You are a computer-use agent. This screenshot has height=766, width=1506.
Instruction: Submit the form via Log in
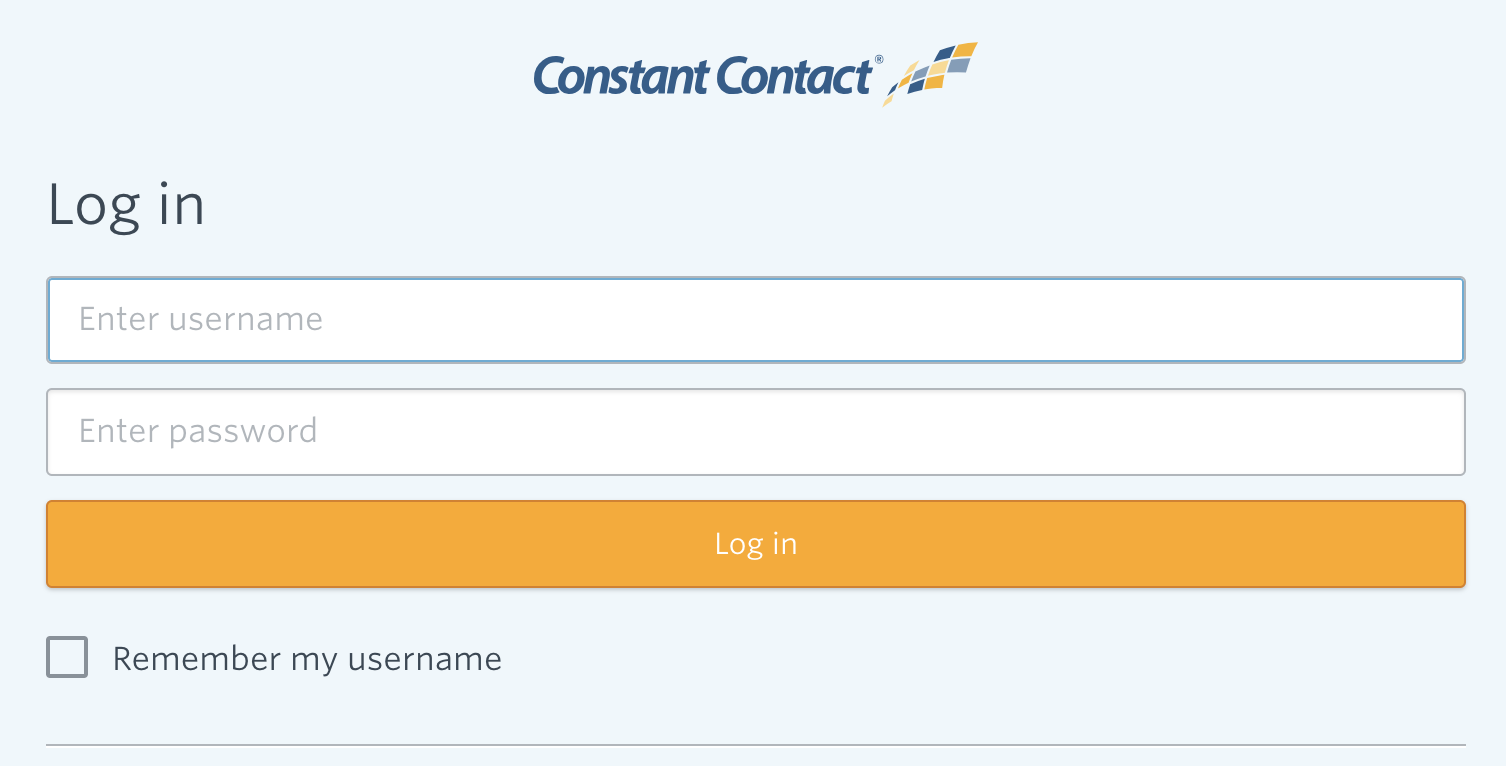pyautogui.click(x=753, y=543)
